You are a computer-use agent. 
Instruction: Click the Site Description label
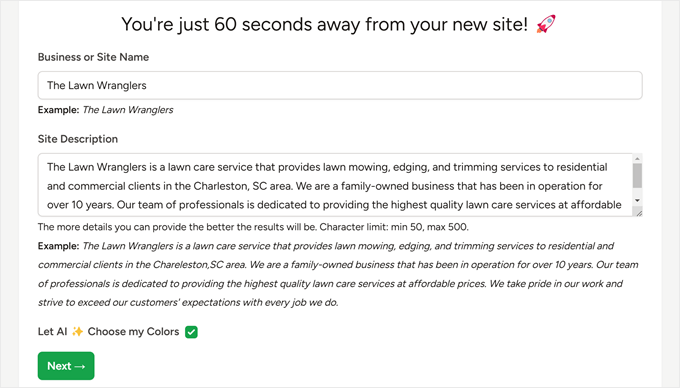[78, 139]
